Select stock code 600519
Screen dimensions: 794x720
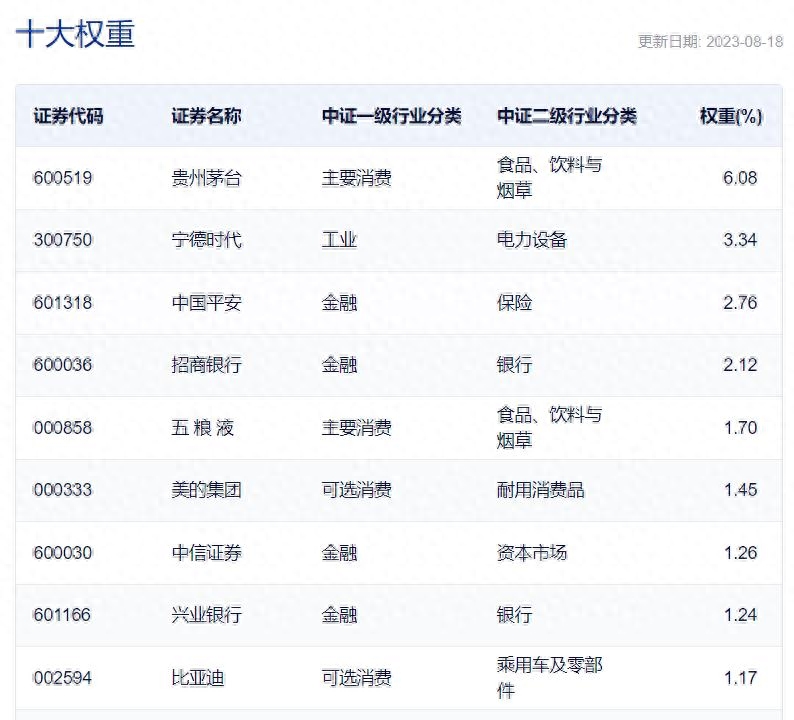click(x=63, y=178)
